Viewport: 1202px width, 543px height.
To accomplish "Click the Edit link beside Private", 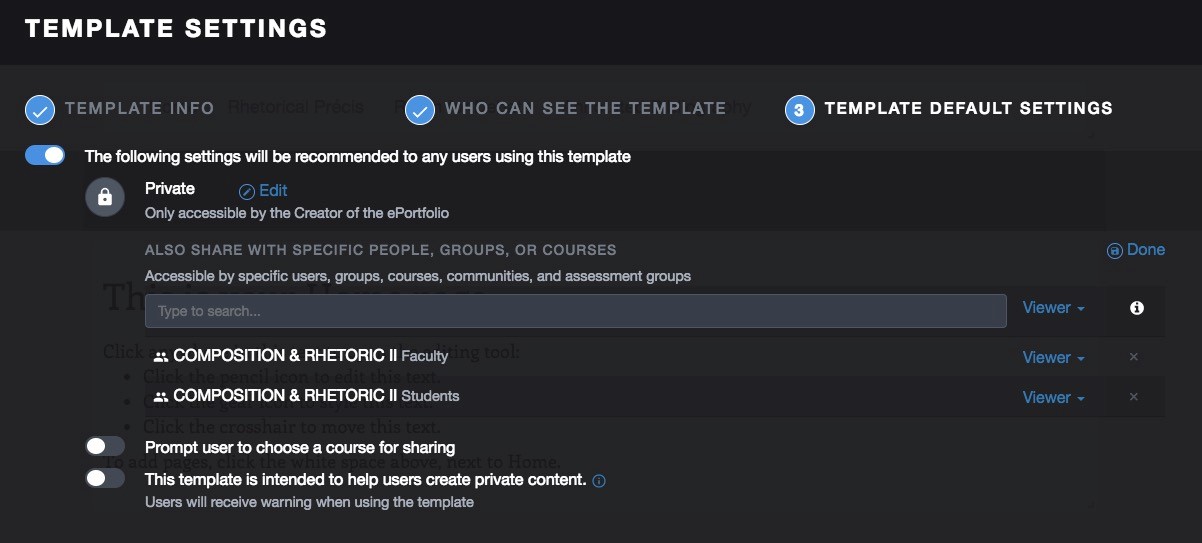I will (263, 190).
